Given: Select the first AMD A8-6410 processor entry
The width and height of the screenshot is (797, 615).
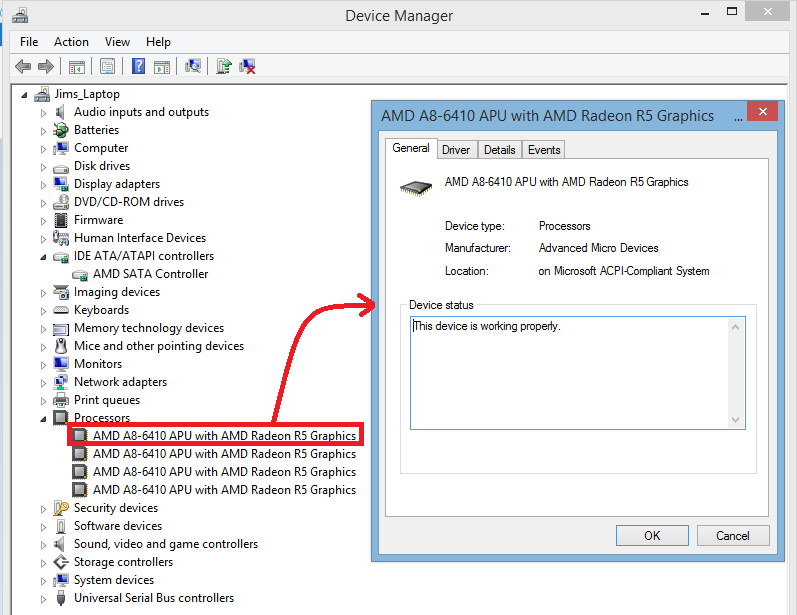Looking at the screenshot, I should (216, 436).
